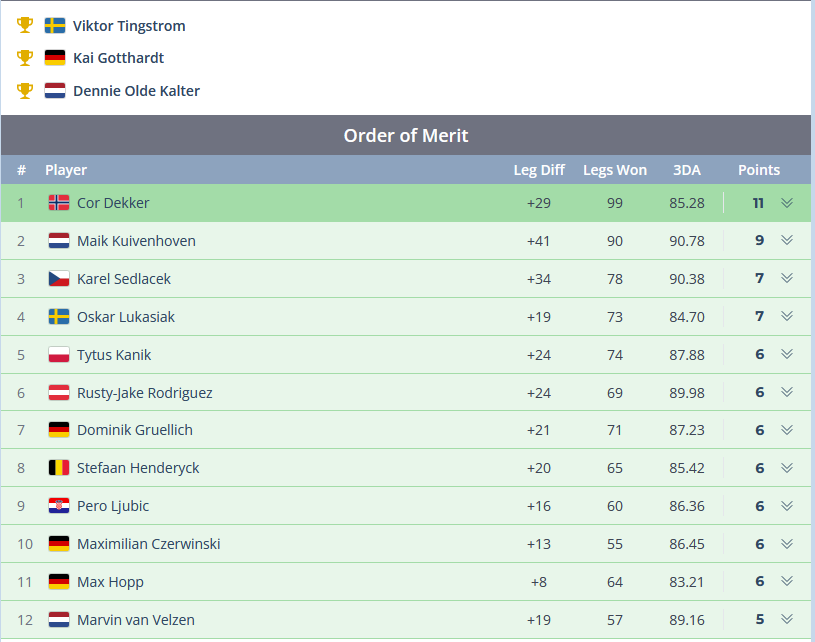
Task: Click the trophy icon beside Viktor Tingstrom
Action: [25, 25]
